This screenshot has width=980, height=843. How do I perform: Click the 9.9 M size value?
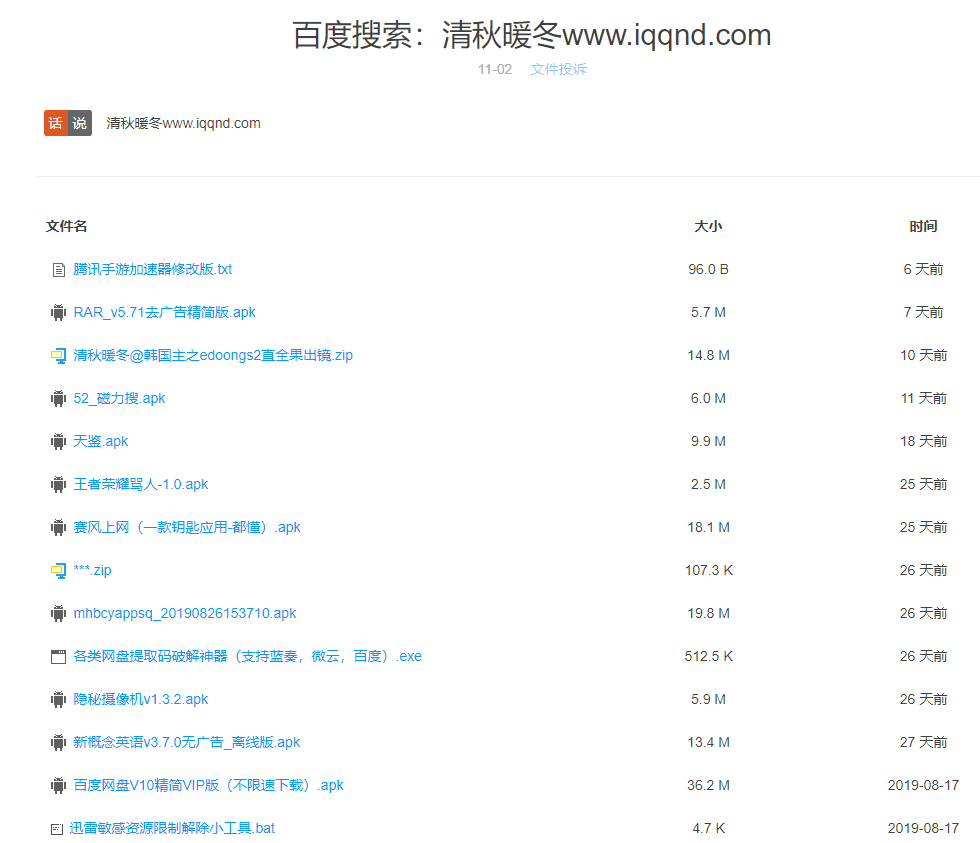[x=708, y=442]
